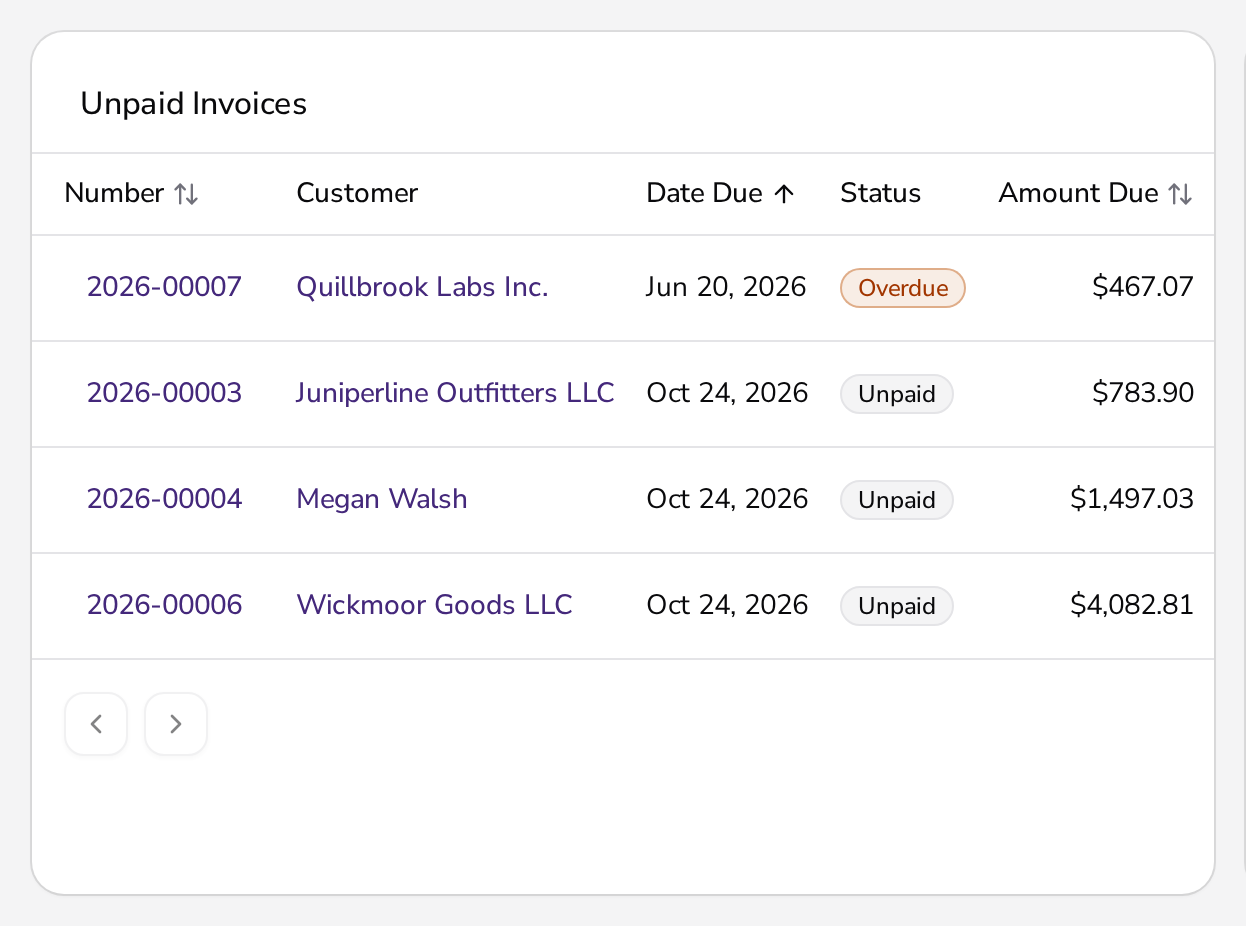Sort table by Number column arrows icon
The image size is (1246, 926).
coord(186,194)
